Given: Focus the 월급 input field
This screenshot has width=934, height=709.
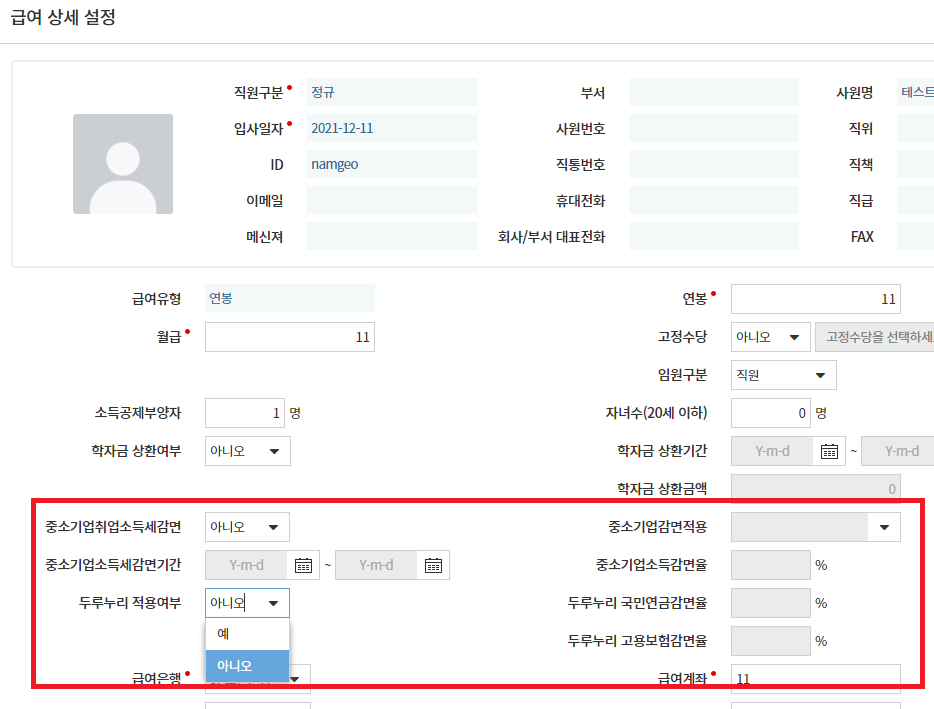Looking at the screenshot, I should pos(289,337).
